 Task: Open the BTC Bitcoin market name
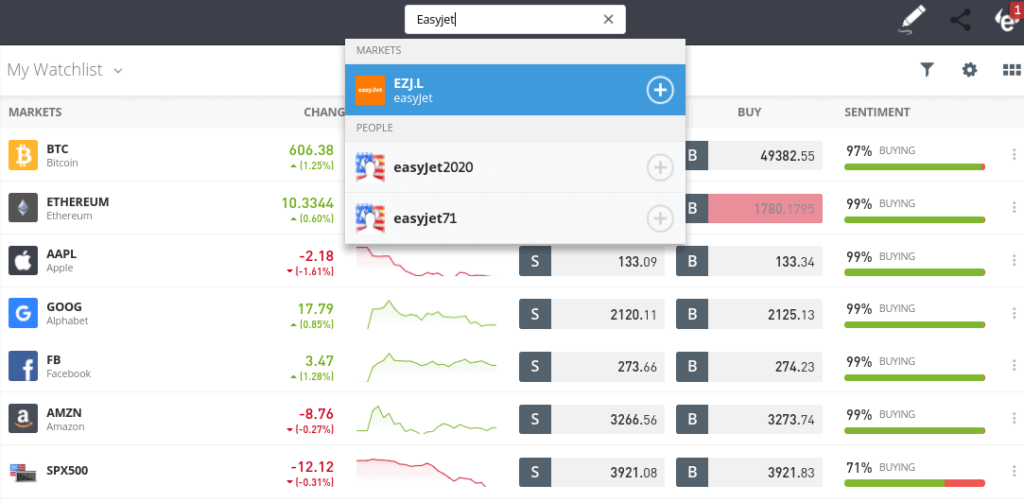tap(62, 155)
